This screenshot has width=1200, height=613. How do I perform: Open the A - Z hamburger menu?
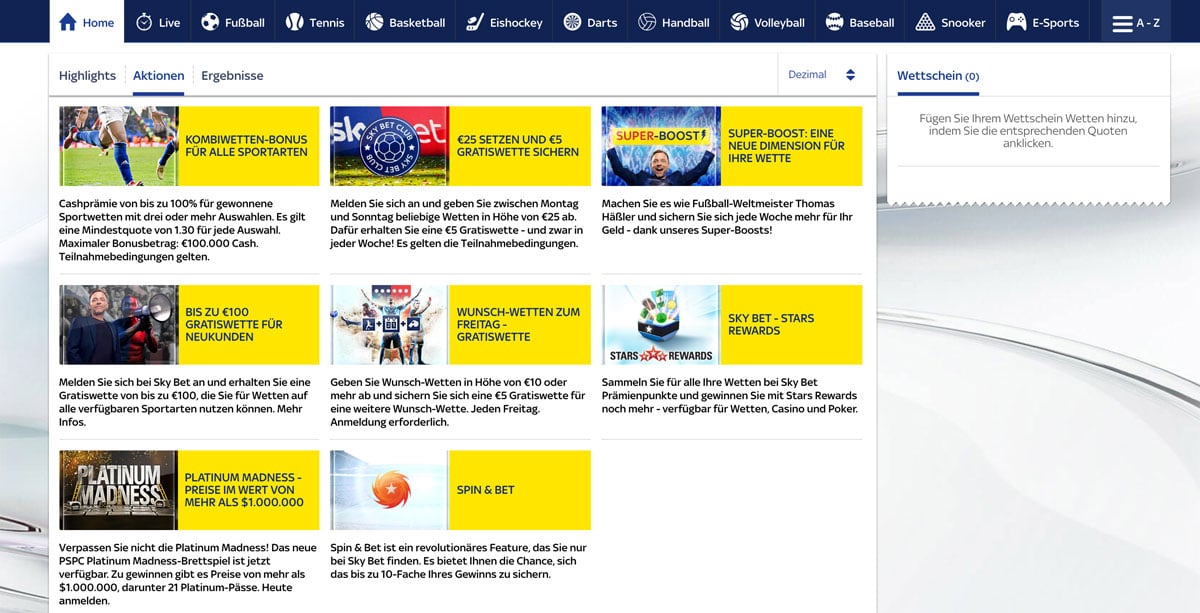[x=1136, y=22]
